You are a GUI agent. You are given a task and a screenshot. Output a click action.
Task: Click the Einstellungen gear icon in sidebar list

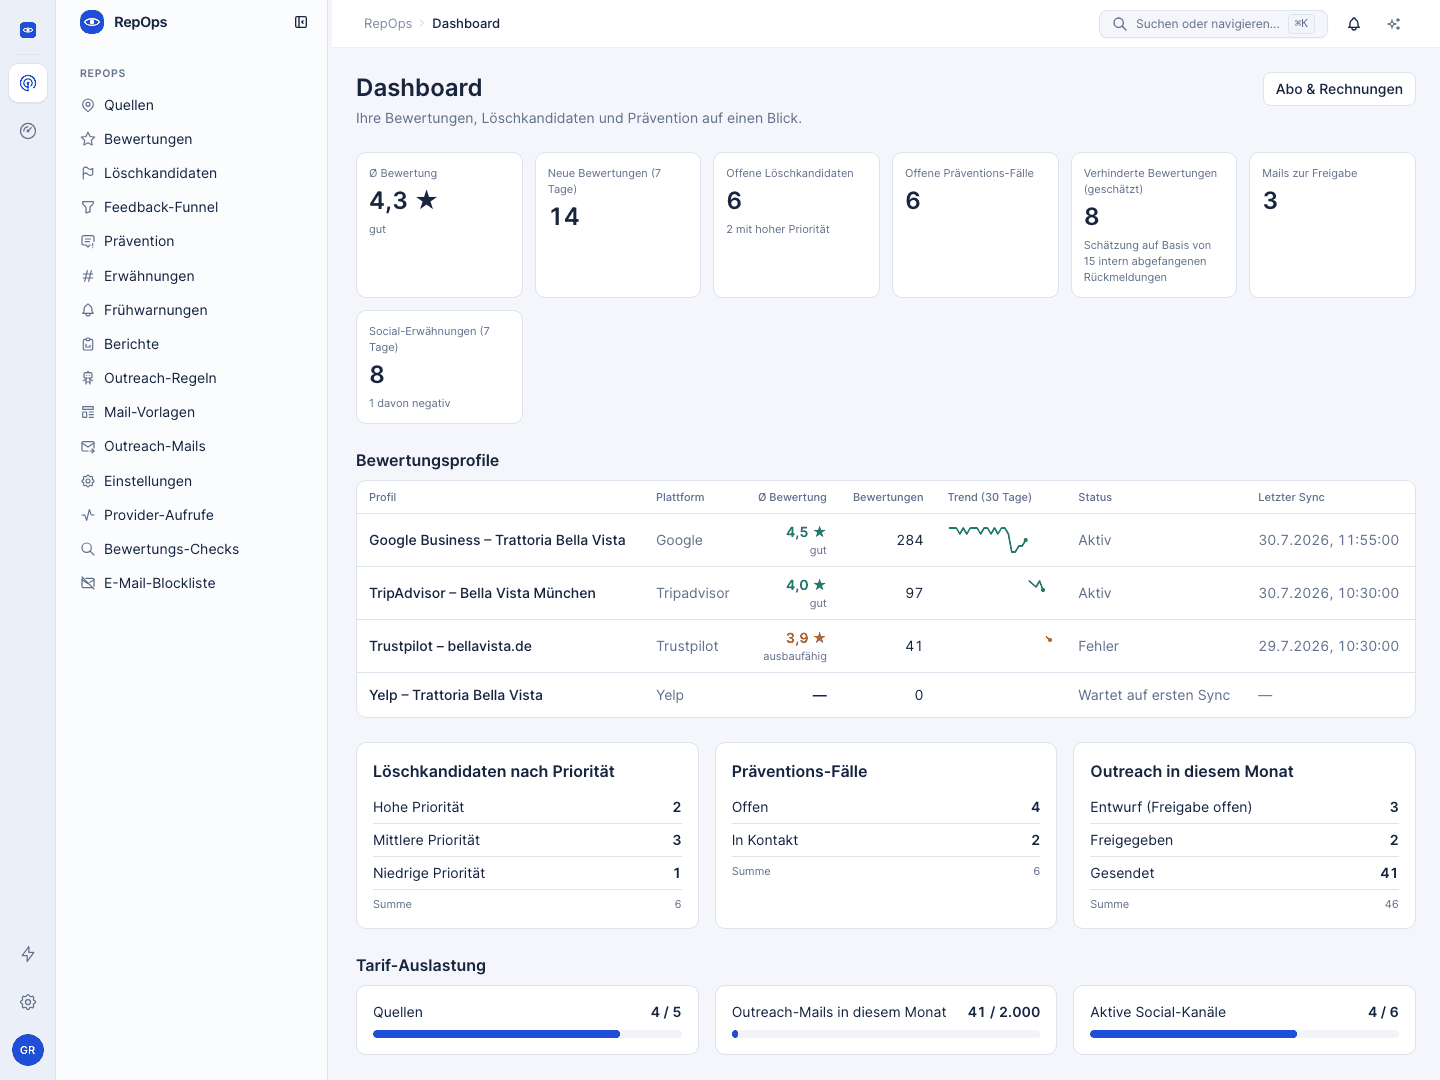coord(88,481)
